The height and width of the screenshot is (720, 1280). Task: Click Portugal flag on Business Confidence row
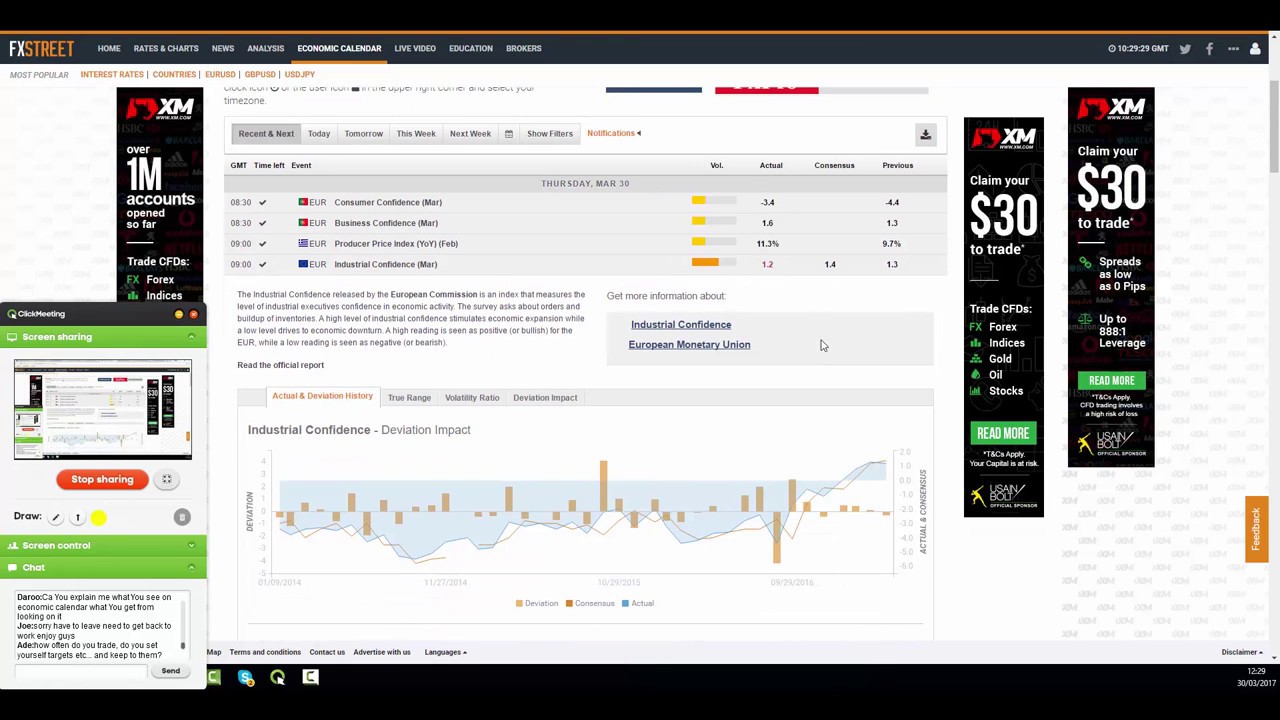point(303,223)
